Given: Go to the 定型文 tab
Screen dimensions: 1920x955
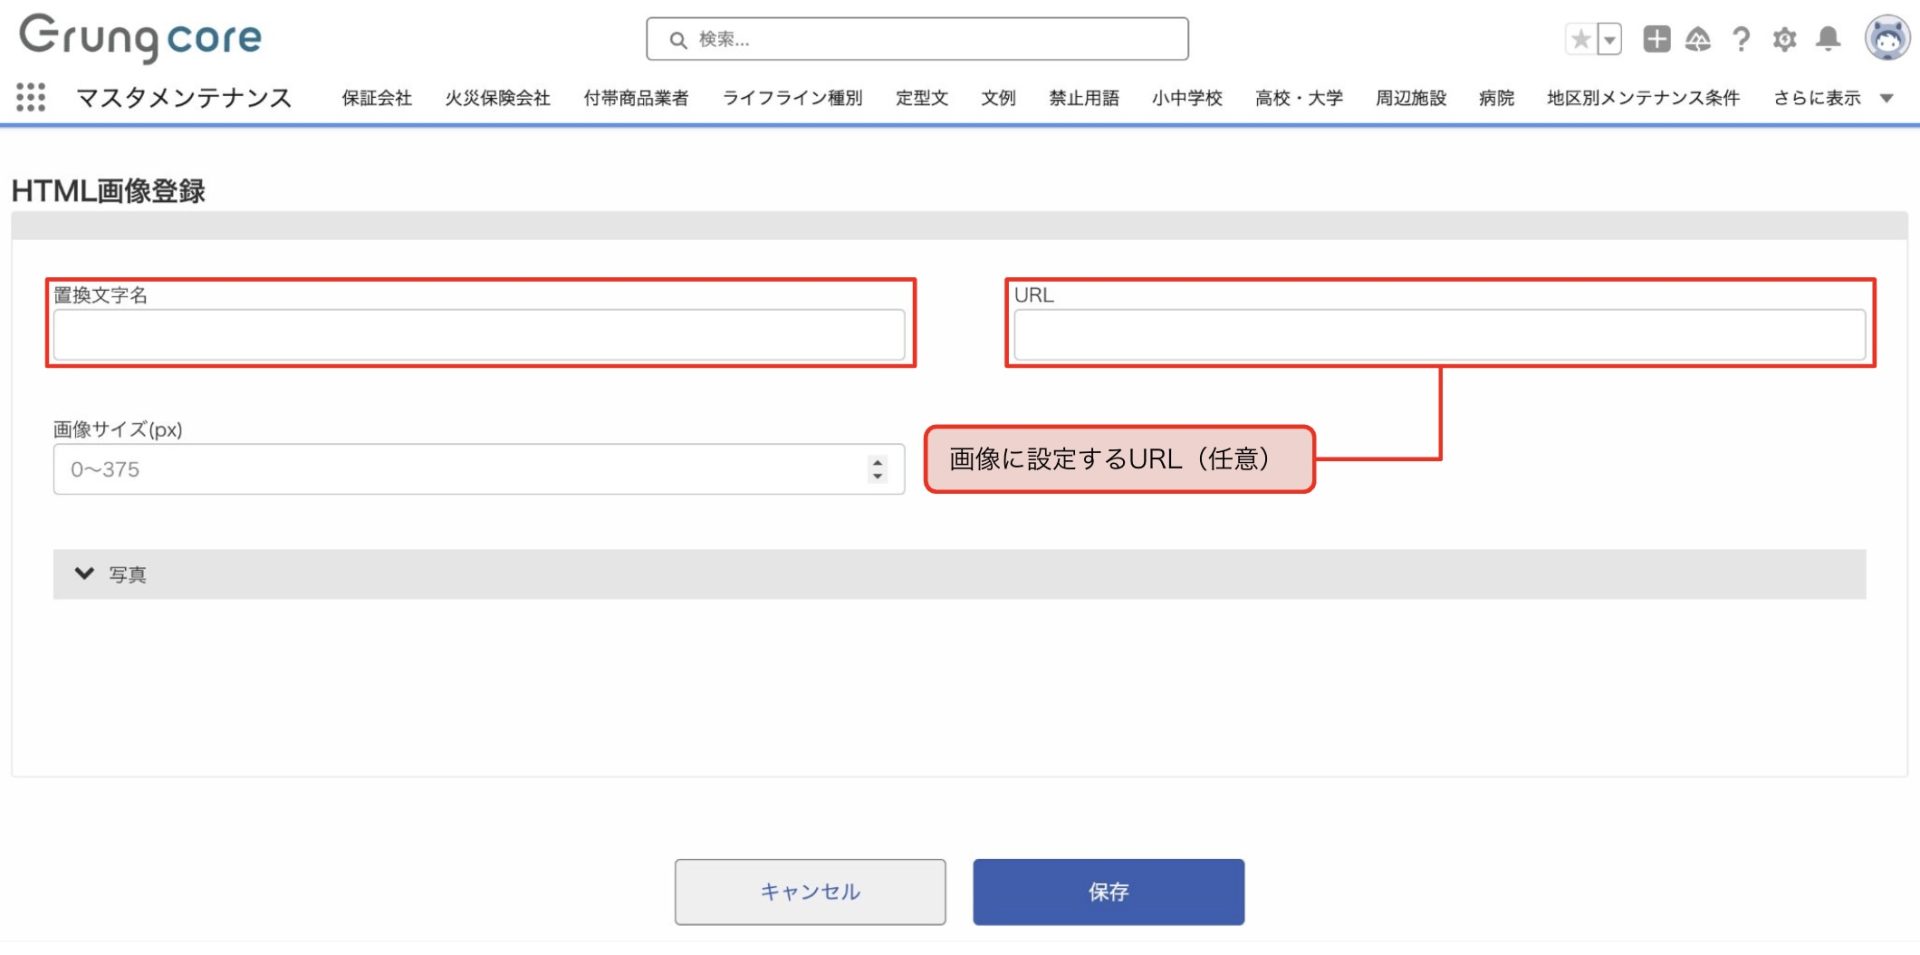Looking at the screenshot, I should 921,98.
